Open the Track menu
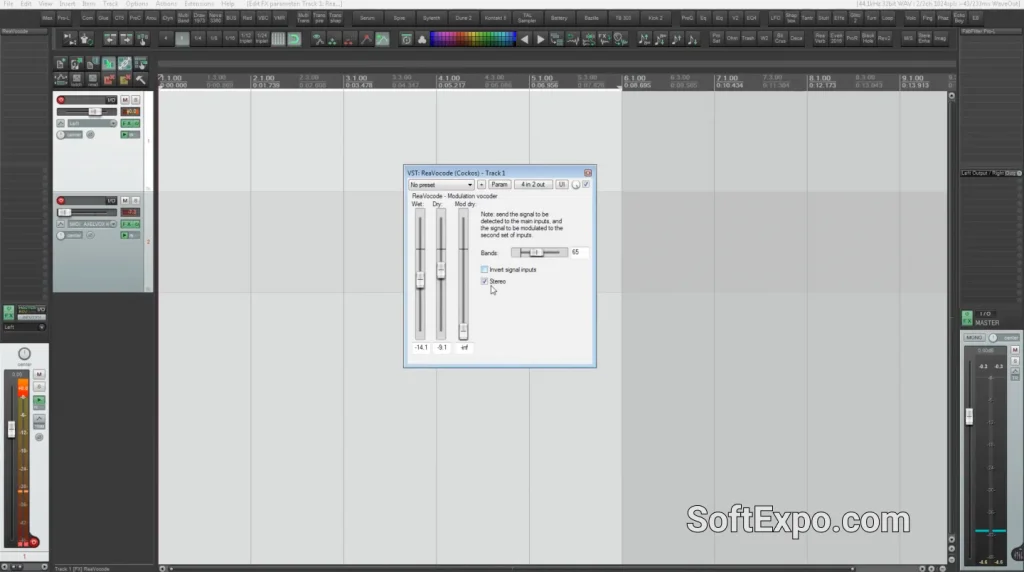This screenshot has height=572, width=1024. tap(110, 4)
